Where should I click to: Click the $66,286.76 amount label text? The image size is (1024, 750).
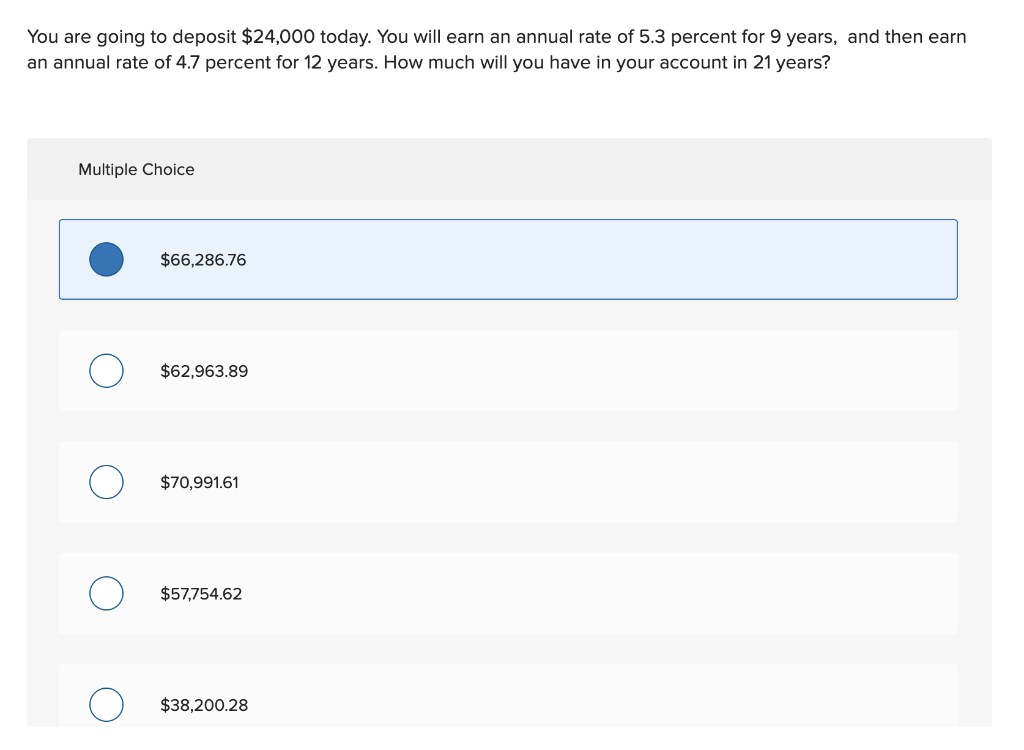pos(203,259)
